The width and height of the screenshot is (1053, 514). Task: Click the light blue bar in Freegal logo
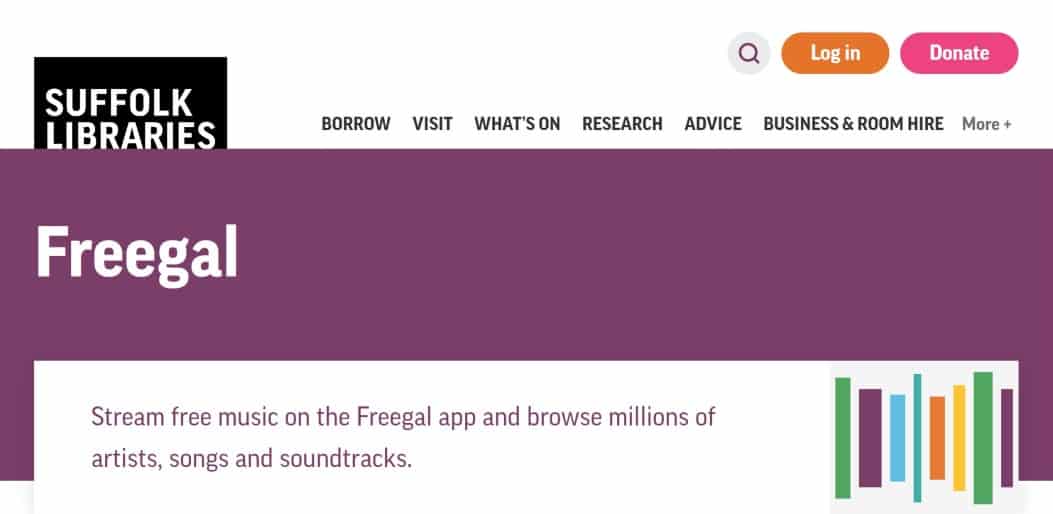click(x=897, y=437)
